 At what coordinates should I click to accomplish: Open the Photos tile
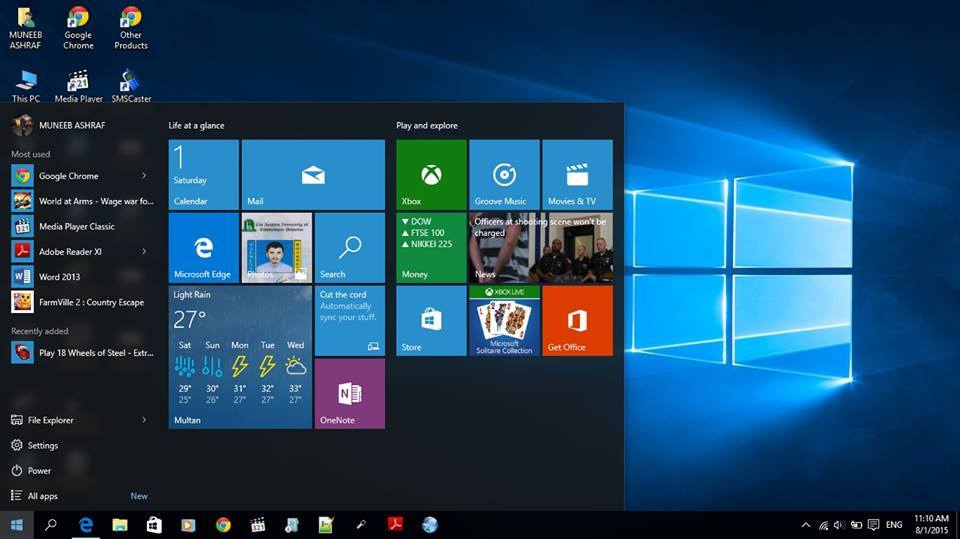[277, 247]
